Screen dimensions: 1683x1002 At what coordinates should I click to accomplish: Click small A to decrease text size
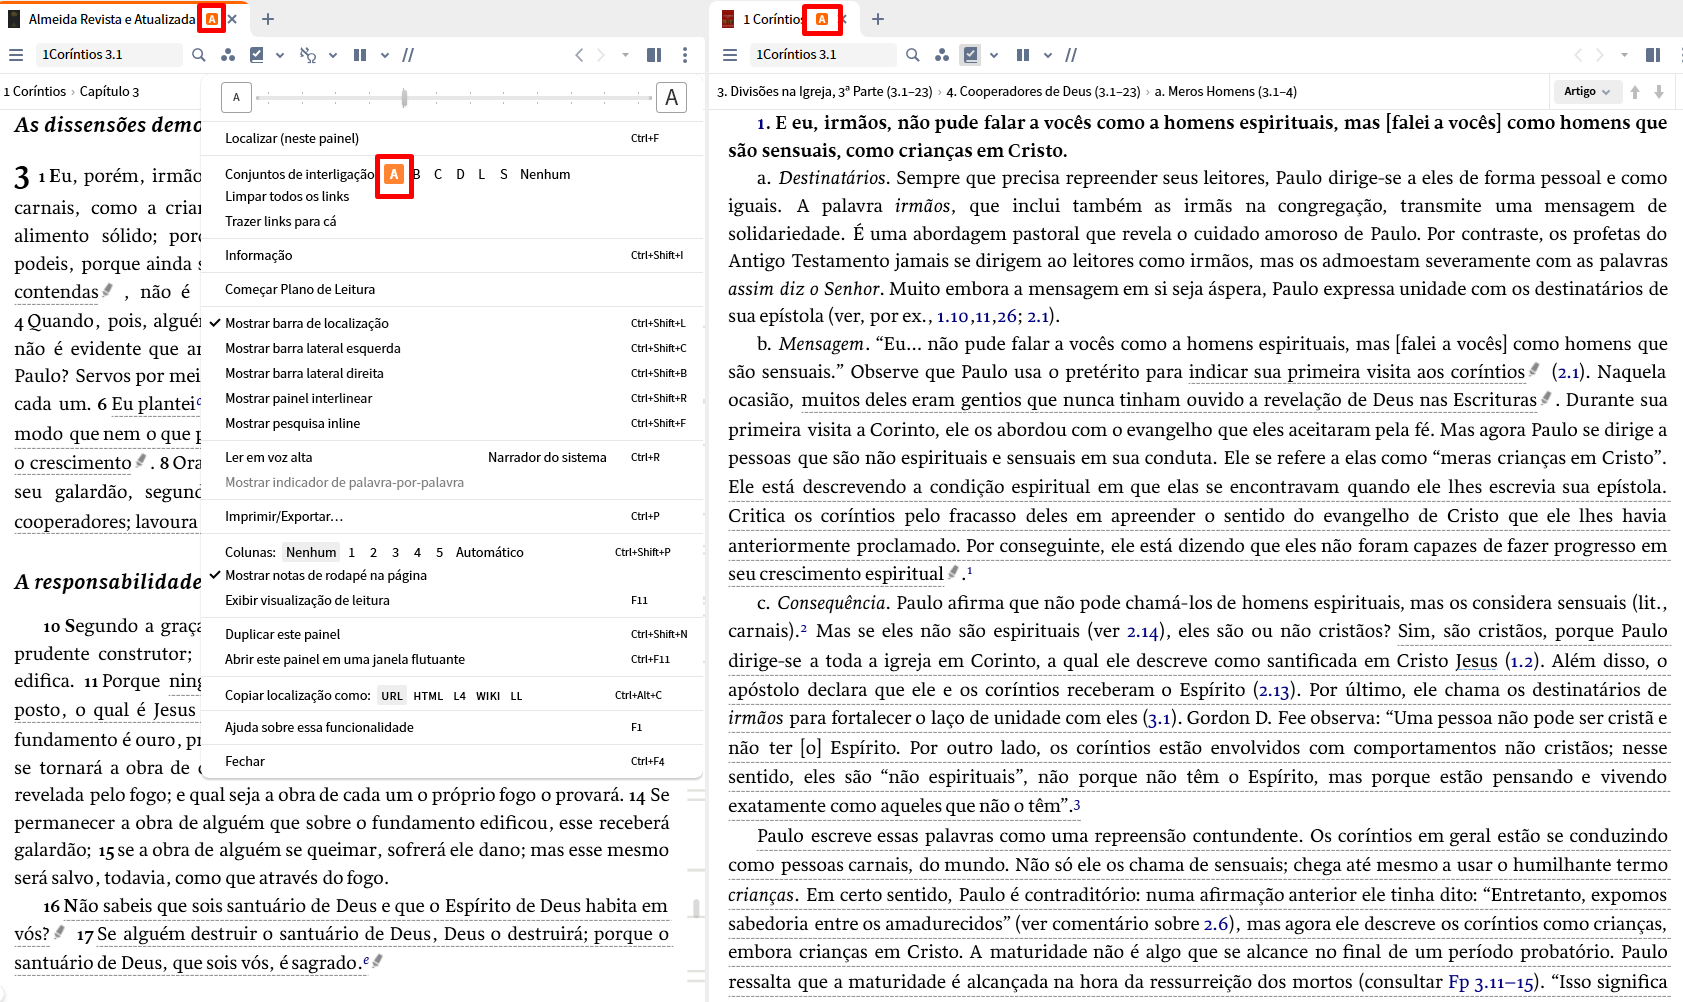coord(236,97)
